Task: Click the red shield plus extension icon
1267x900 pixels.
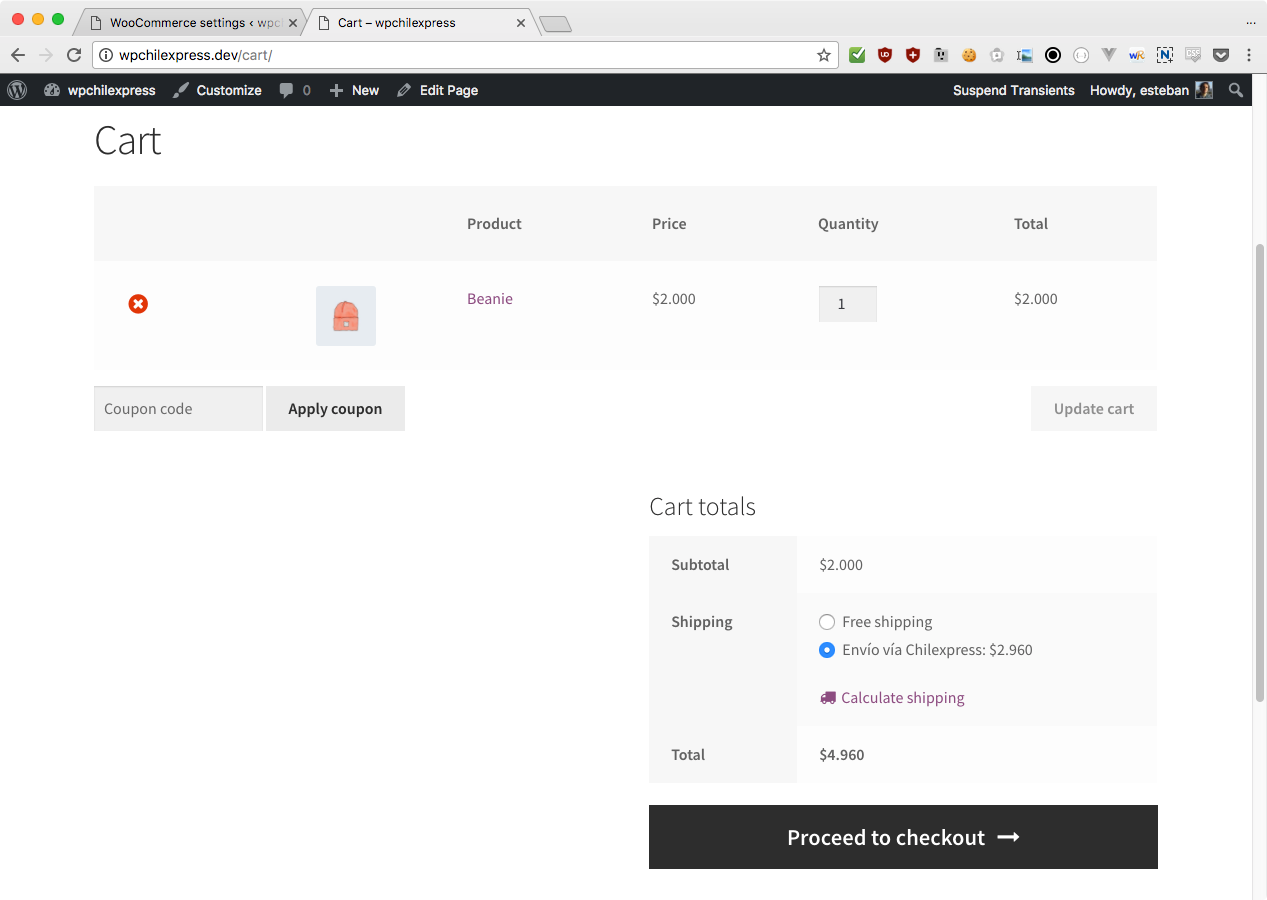Action: pyautogui.click(x=913, y=55)
